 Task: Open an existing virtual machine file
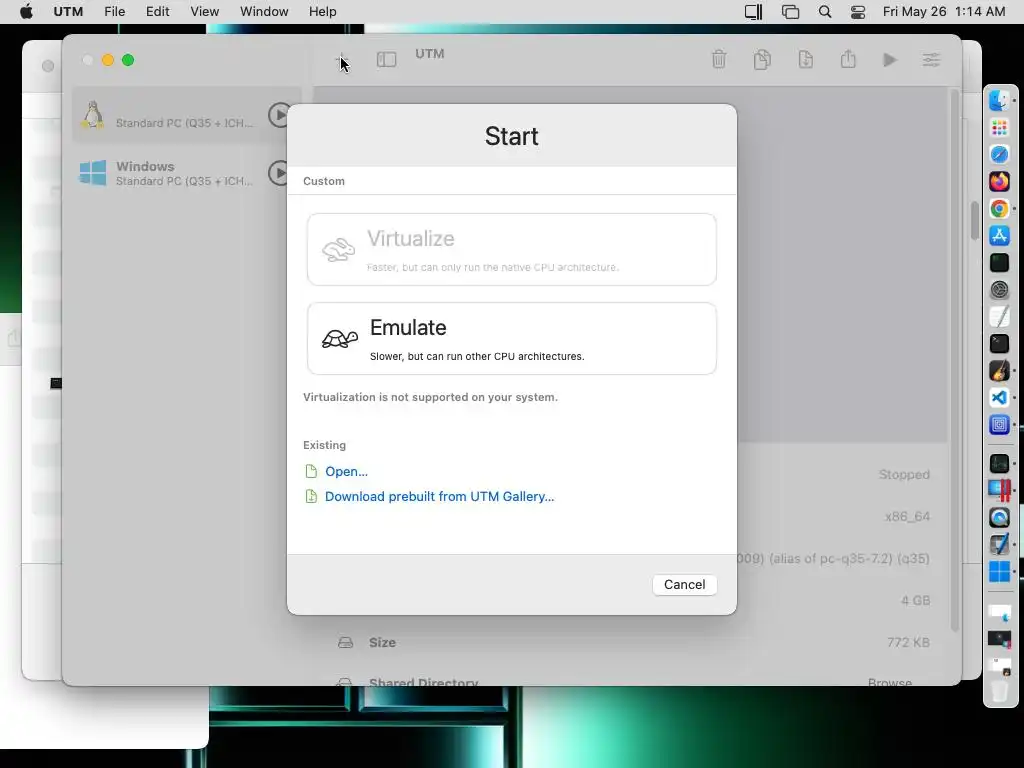click(x=346, y=472)
